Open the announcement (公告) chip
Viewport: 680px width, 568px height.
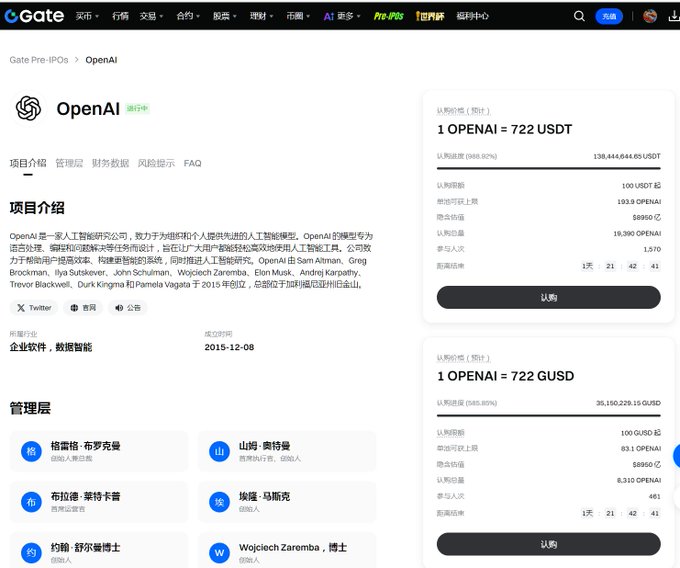(128, 308)
